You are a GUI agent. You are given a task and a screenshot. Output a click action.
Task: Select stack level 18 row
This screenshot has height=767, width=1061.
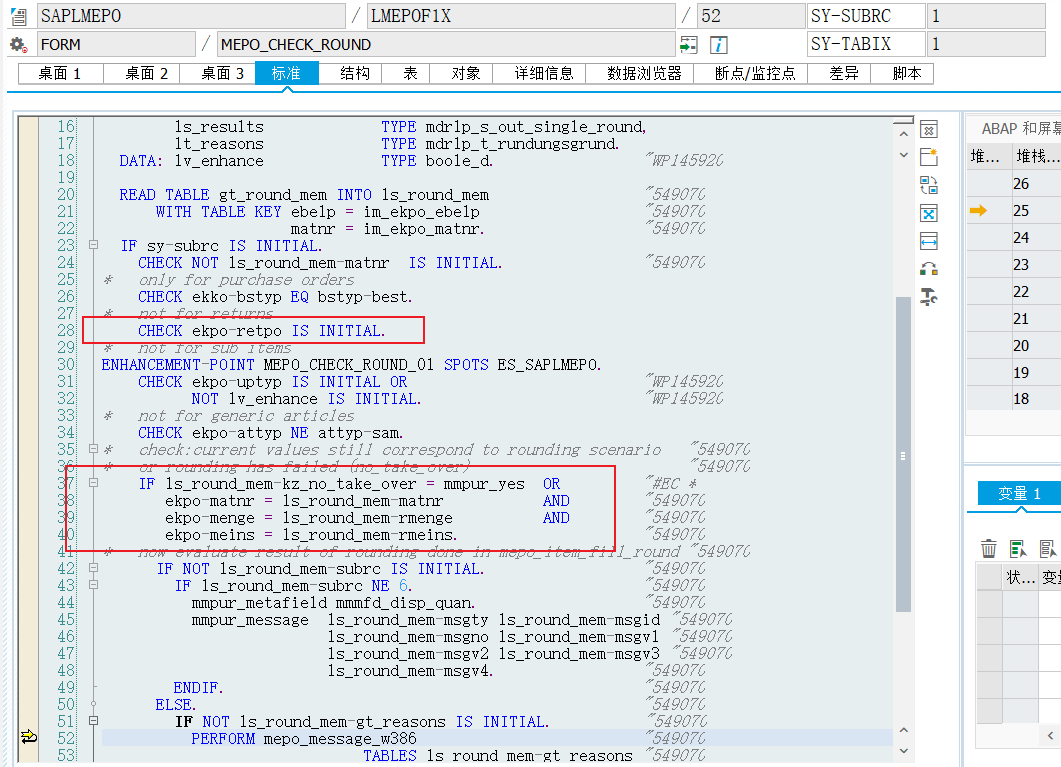tap(1014, 399)
